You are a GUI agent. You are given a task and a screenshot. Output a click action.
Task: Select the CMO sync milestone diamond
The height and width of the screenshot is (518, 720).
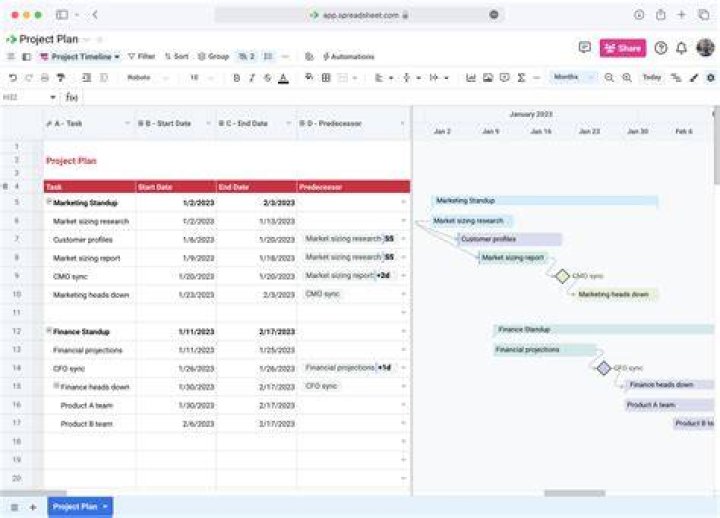click(562, 276)
